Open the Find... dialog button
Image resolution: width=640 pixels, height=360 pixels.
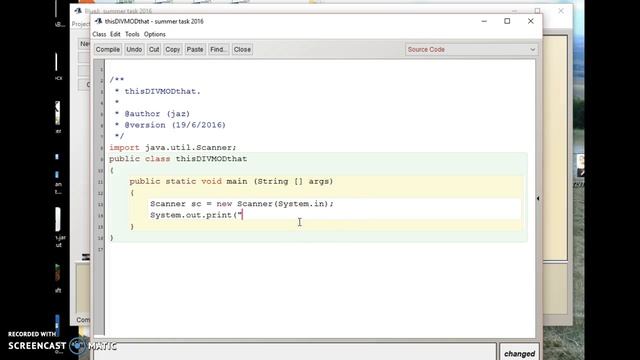(218, 49)
